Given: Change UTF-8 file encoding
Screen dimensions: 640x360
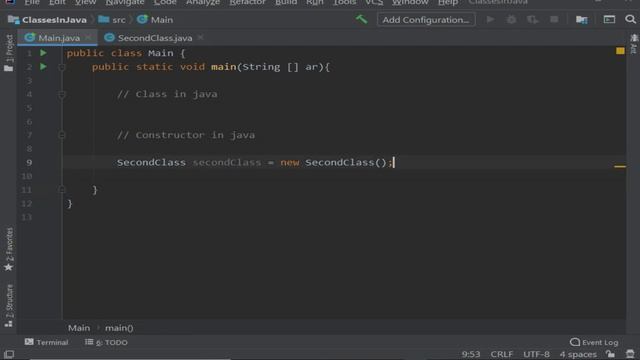Looking at the screenshot, I should click(536, 354).
